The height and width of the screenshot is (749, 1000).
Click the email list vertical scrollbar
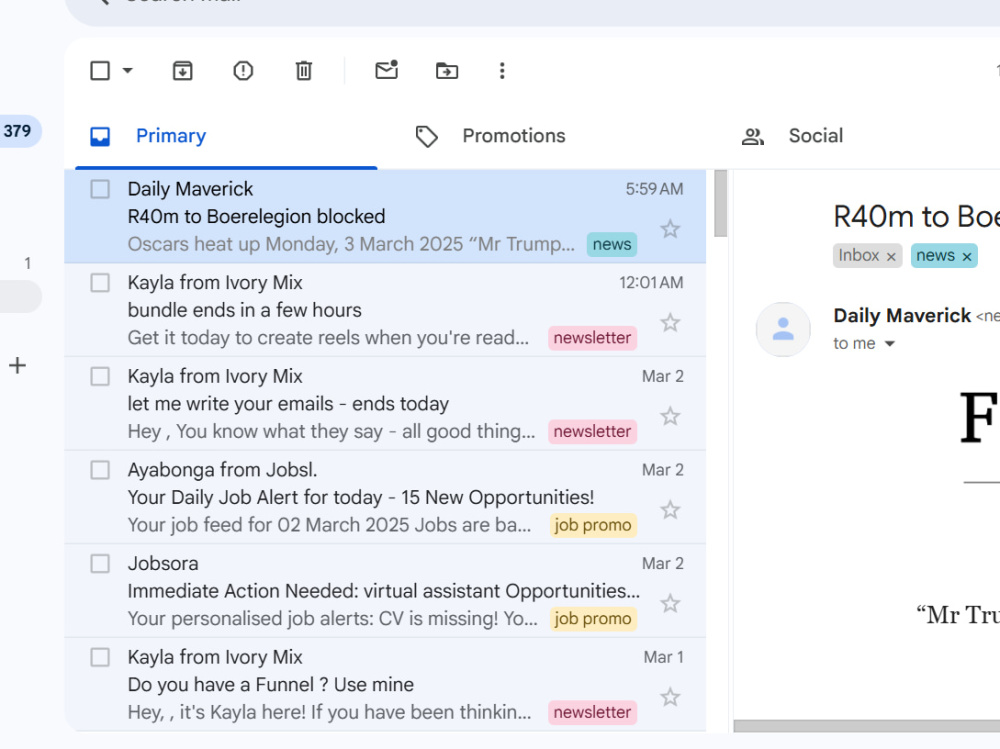[x=721, y=204]
